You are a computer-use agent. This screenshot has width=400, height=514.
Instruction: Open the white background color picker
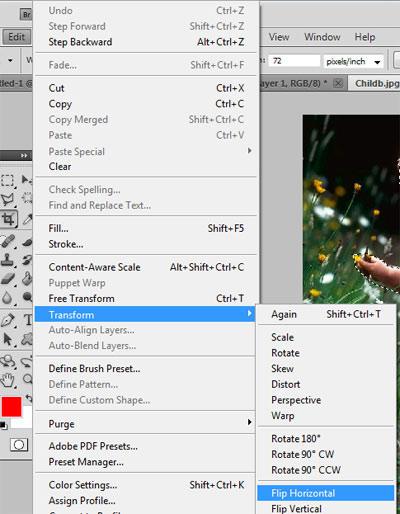click(x=26, y=421)
